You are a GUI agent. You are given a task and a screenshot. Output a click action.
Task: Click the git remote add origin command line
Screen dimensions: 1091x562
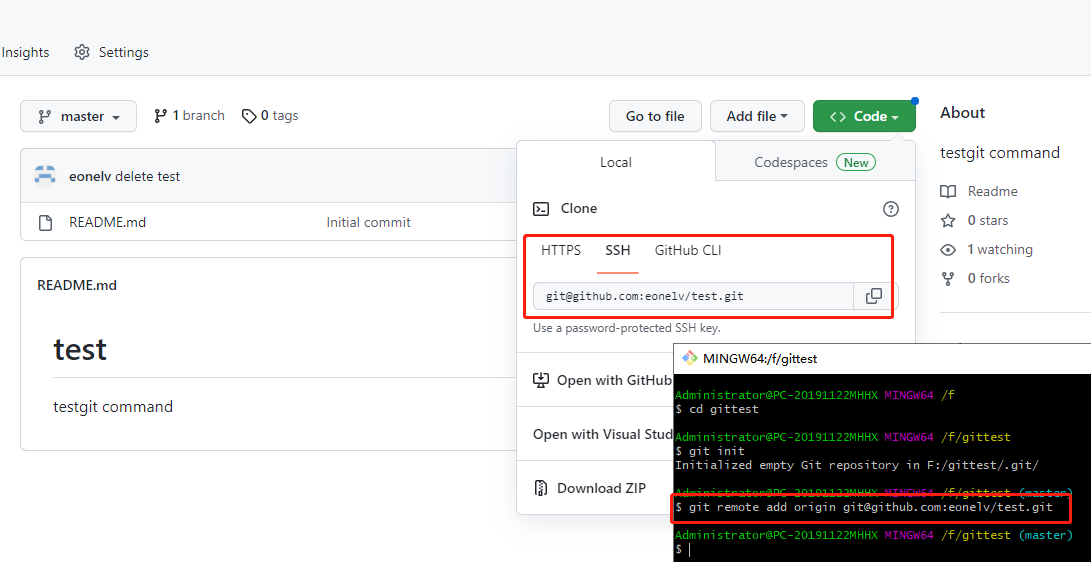point(863,508)
